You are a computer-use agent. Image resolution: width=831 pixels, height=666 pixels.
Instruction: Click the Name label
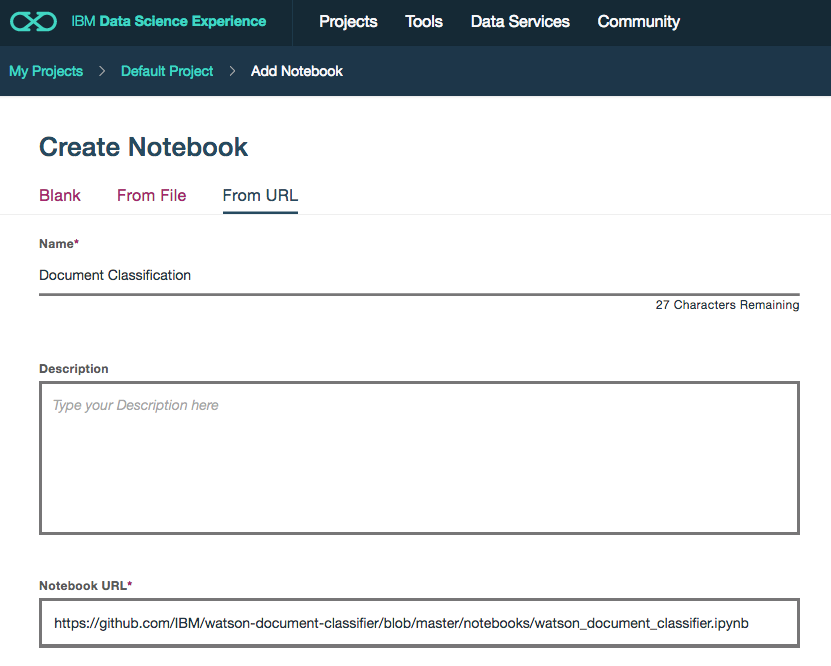tap(59, 244)
